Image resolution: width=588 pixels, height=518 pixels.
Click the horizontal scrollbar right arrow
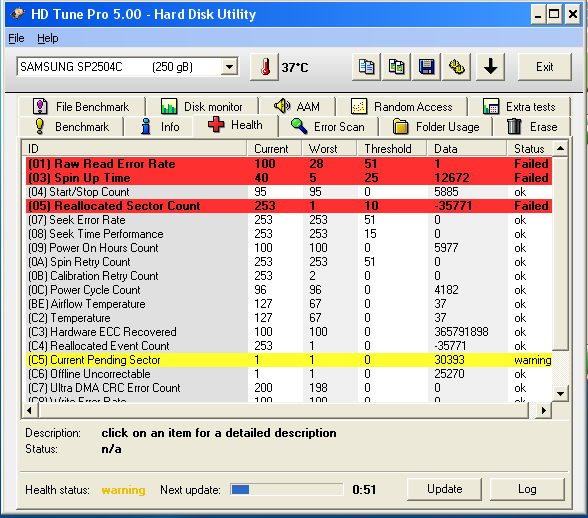point(543,411)
